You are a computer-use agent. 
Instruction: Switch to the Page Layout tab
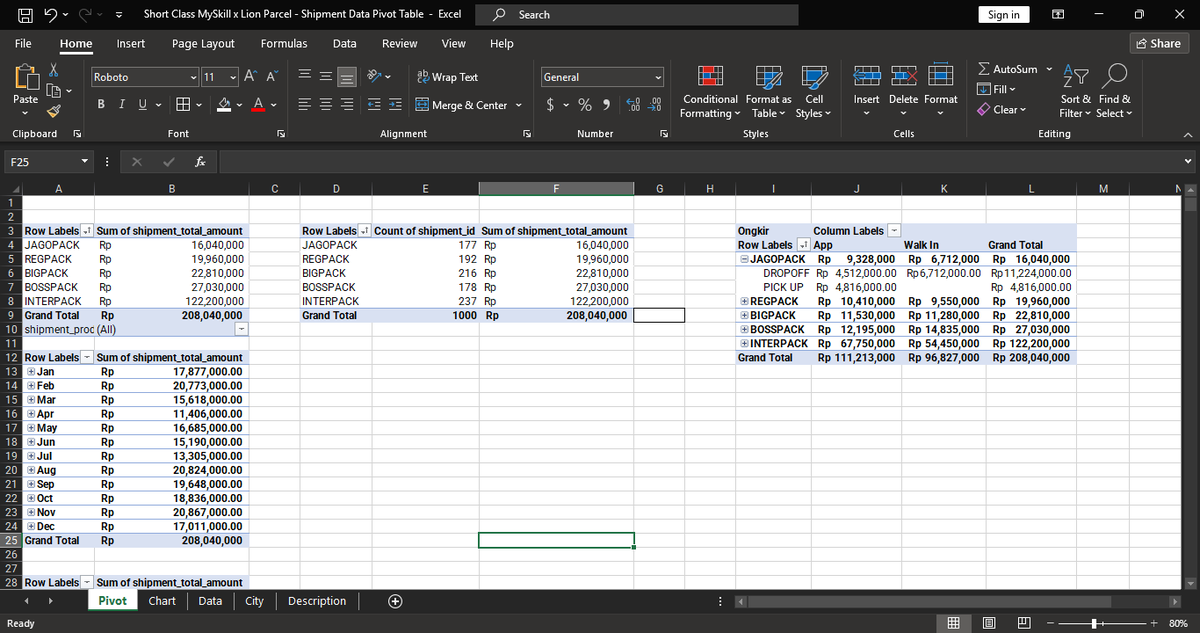(x=203, y=43)
